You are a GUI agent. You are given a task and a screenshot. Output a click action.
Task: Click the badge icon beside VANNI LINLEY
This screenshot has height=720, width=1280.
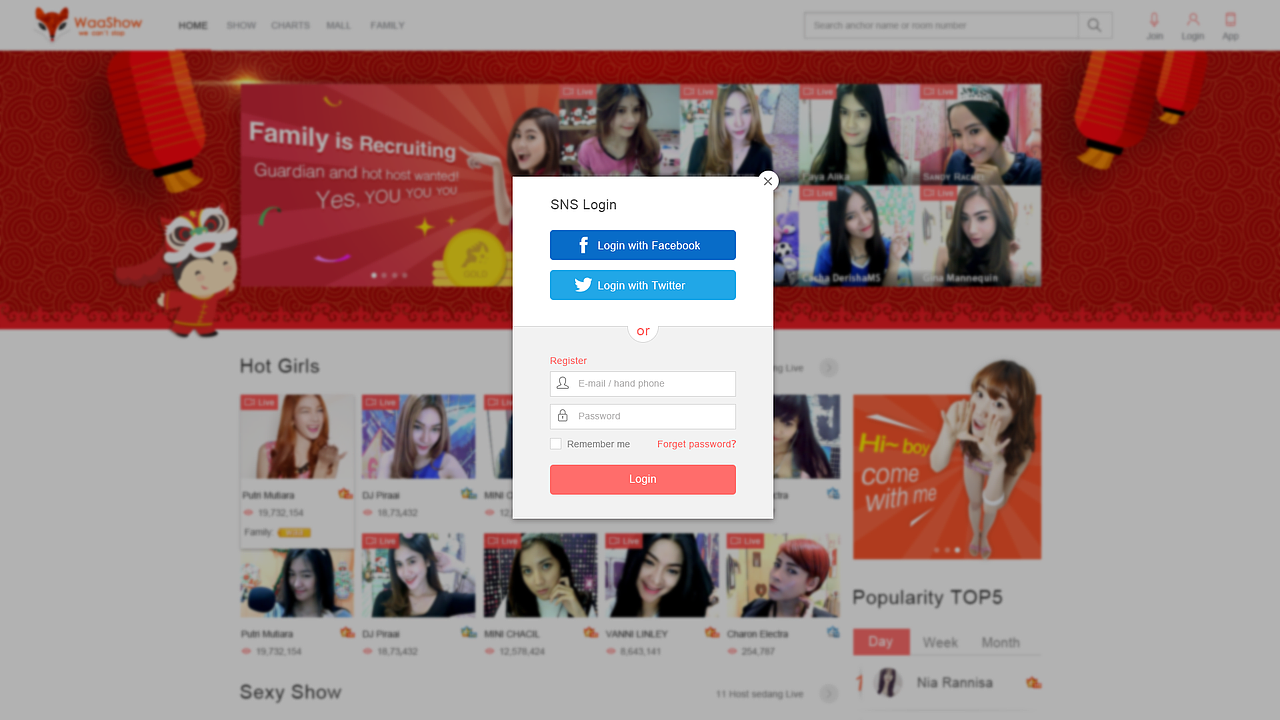(x=712, y=633)
